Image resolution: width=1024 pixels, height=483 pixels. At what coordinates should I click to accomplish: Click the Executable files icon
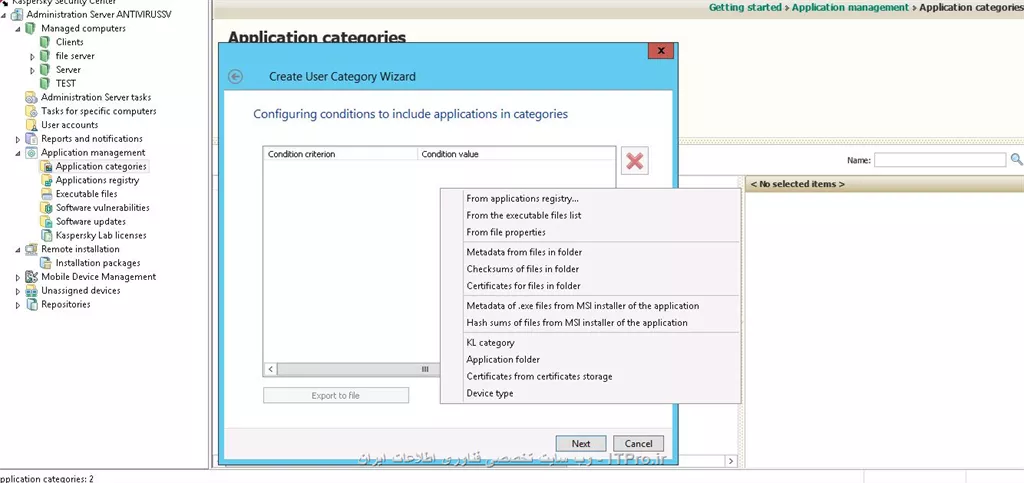click(46, 194)
